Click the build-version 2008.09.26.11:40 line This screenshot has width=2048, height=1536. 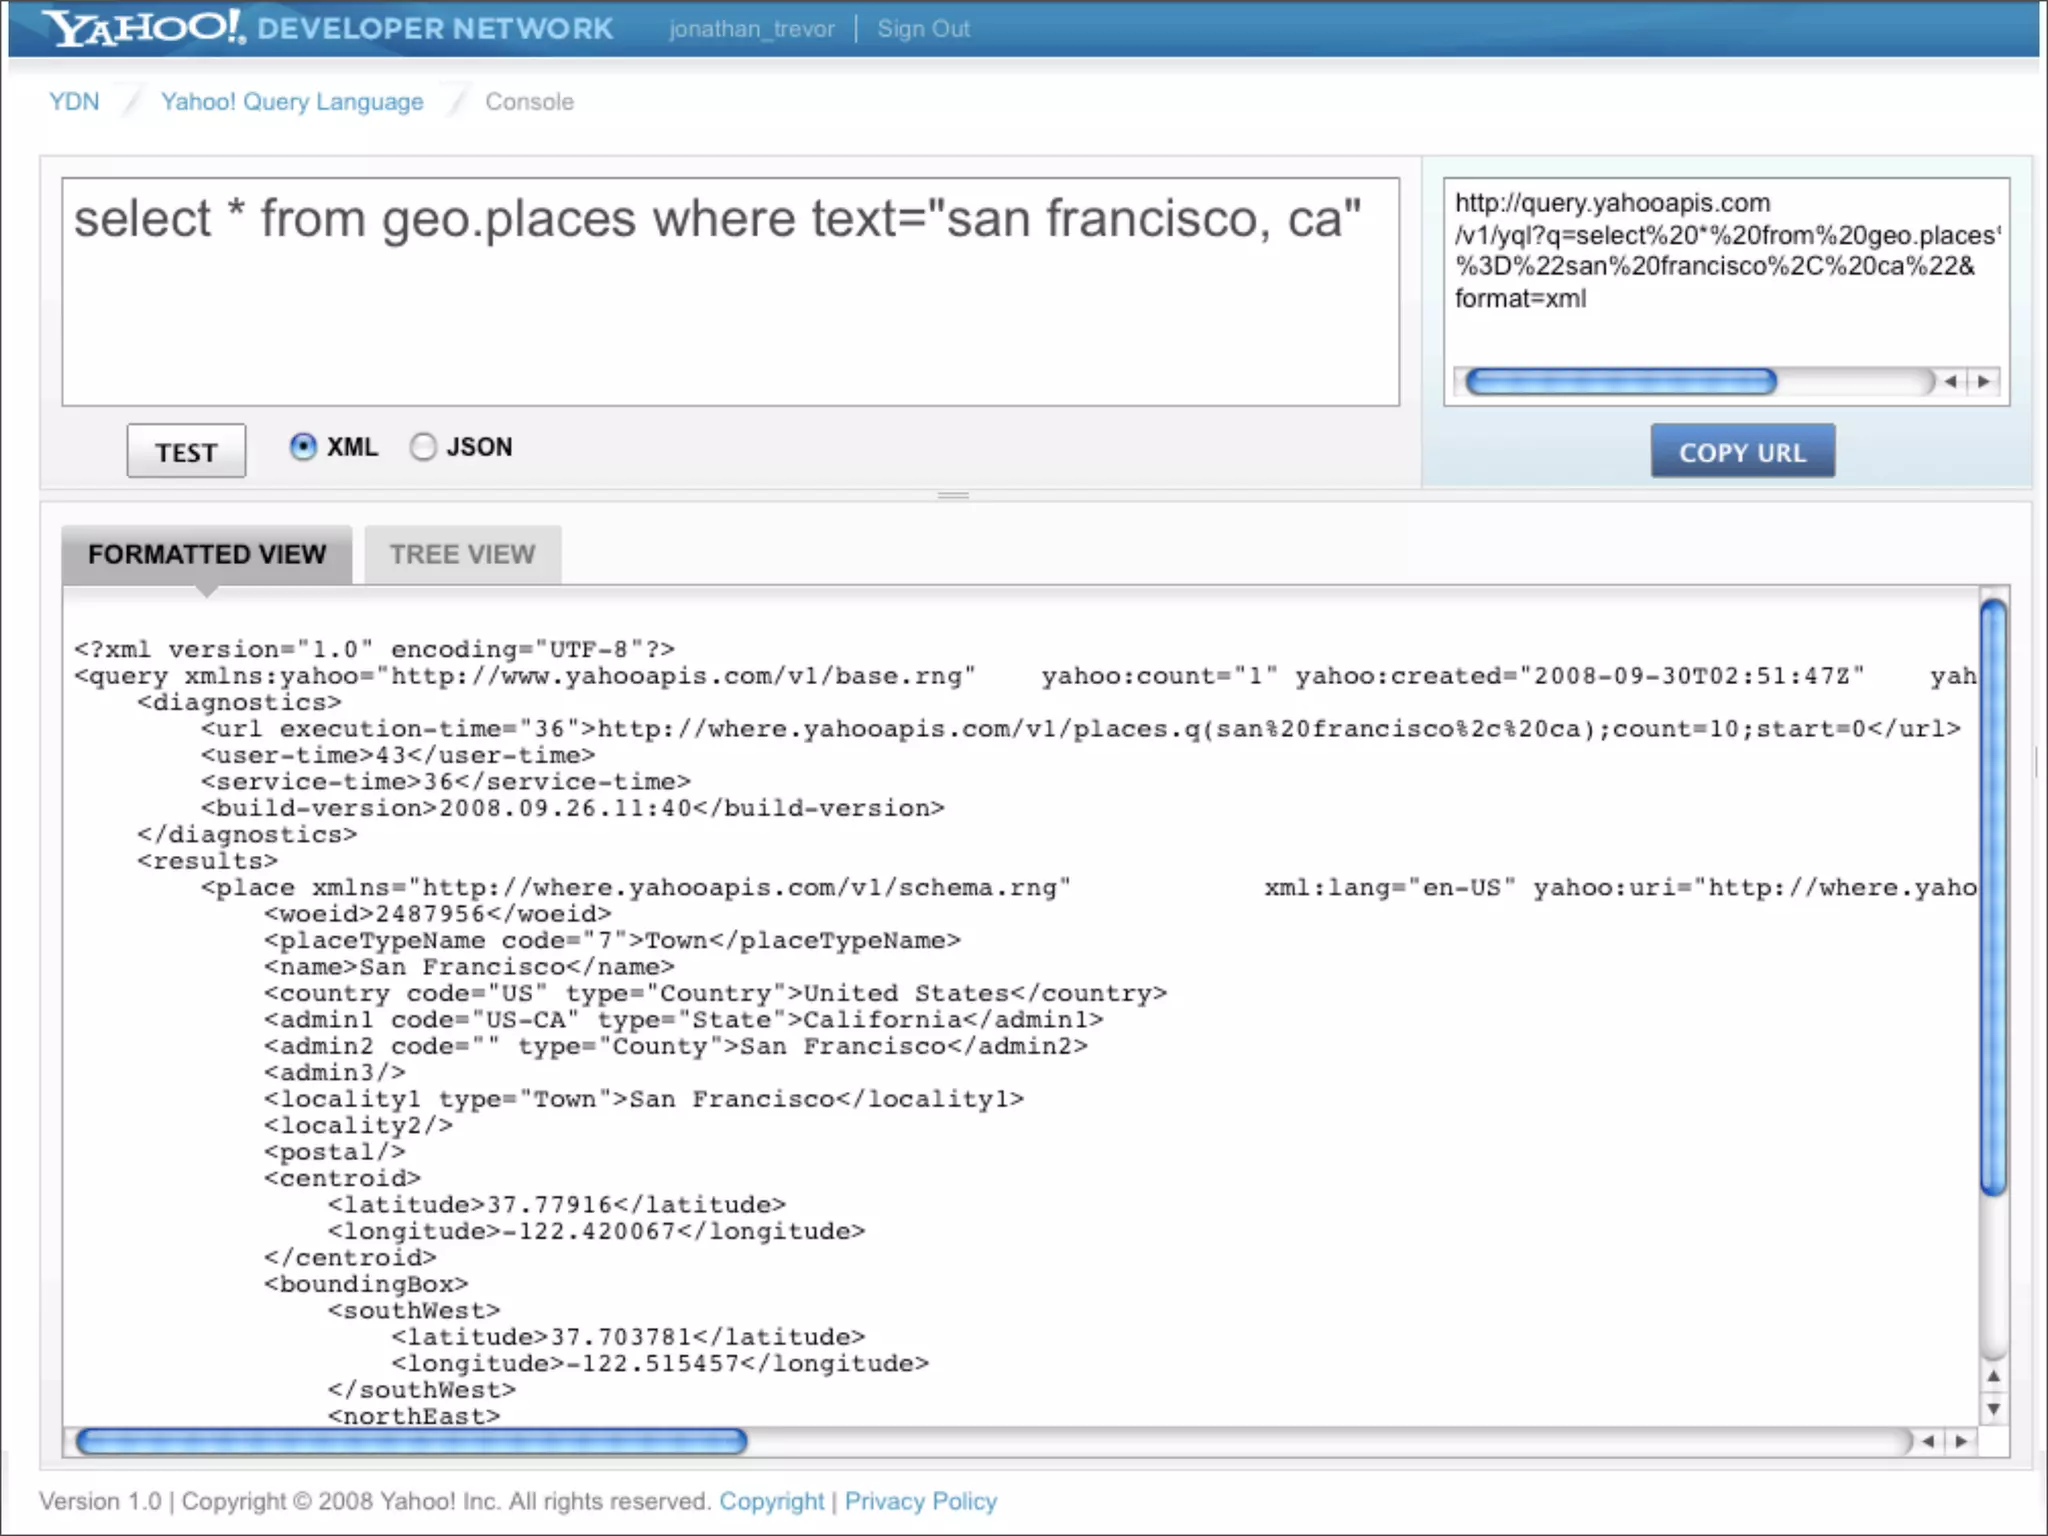572,808
